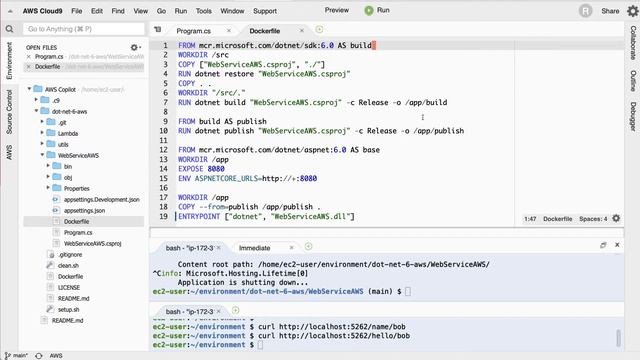
Task: Open the AWS side panel
Action: click(9, 152)
